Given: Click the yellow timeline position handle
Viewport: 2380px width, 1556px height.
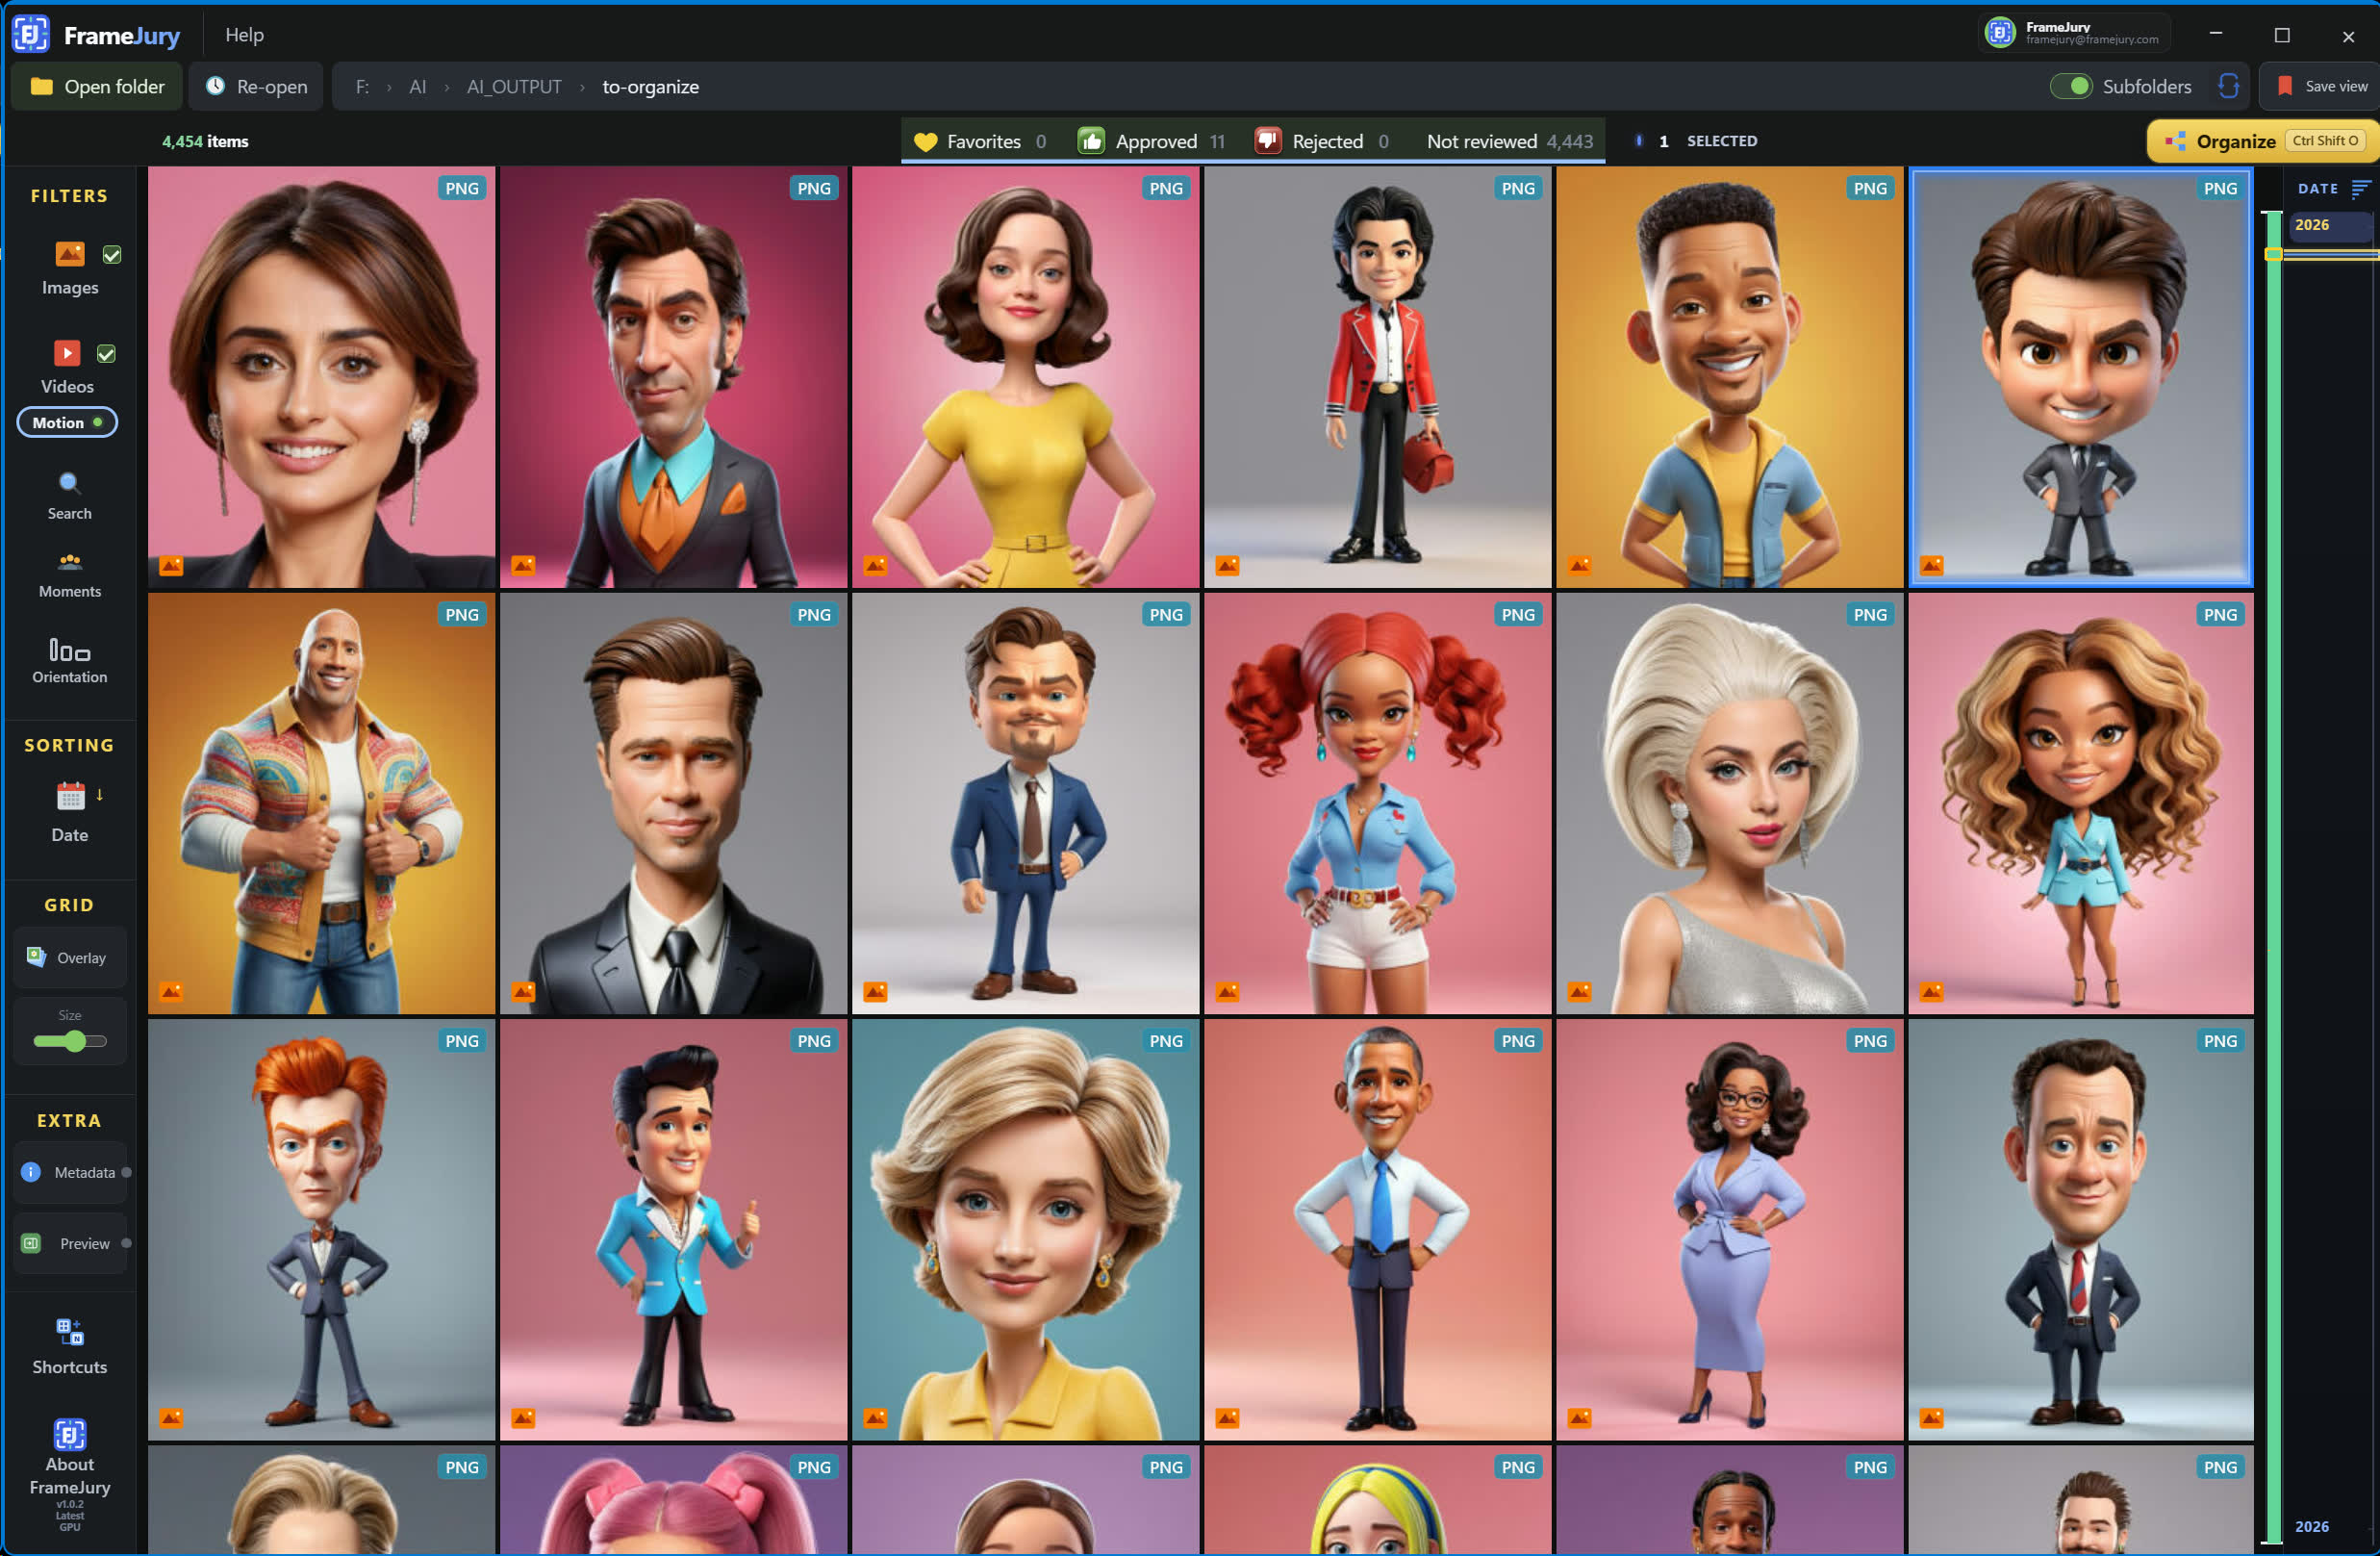Looking at the screenshot, I should [x=2273, y=254].
